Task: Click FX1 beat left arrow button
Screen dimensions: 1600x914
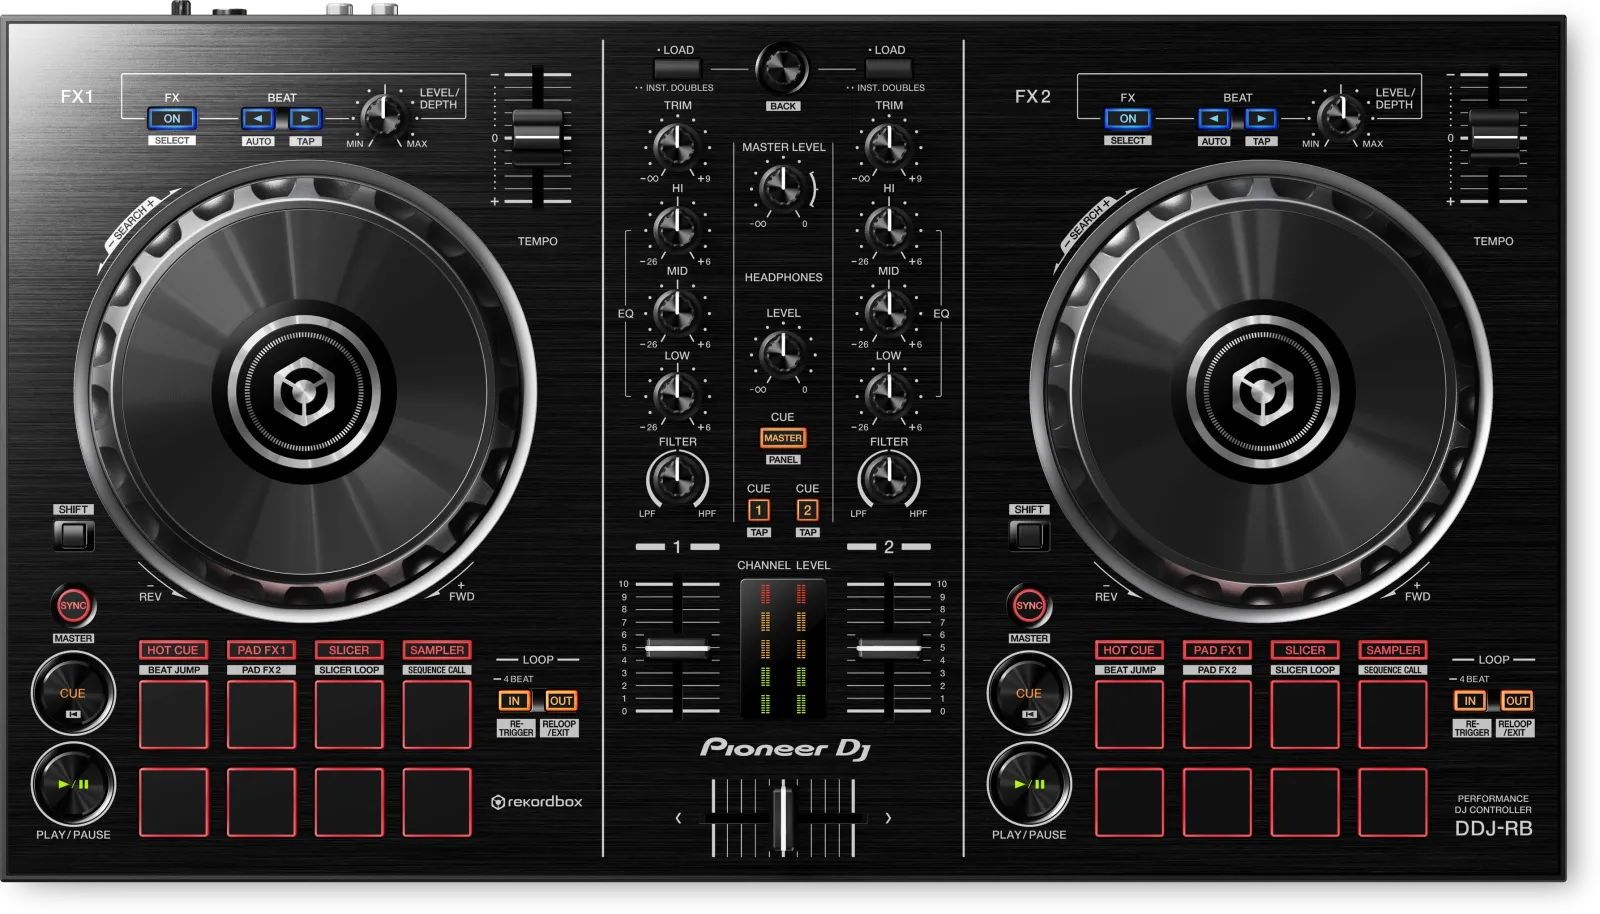Action: point(258,118)
